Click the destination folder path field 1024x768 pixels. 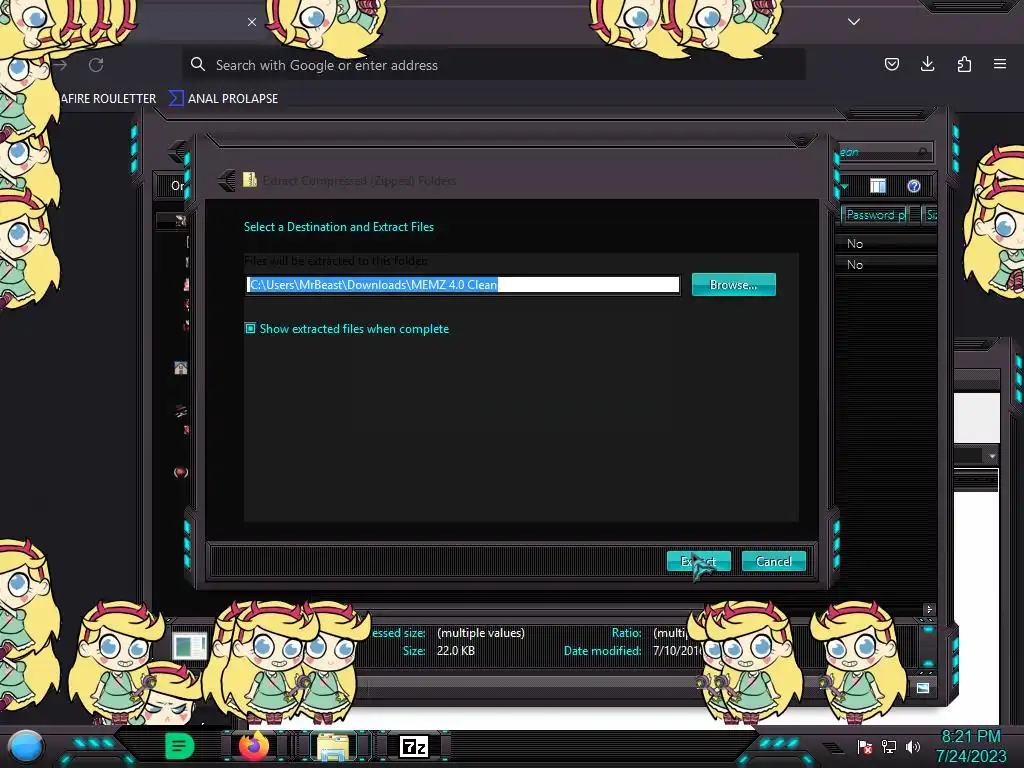(x=463, y=285)
